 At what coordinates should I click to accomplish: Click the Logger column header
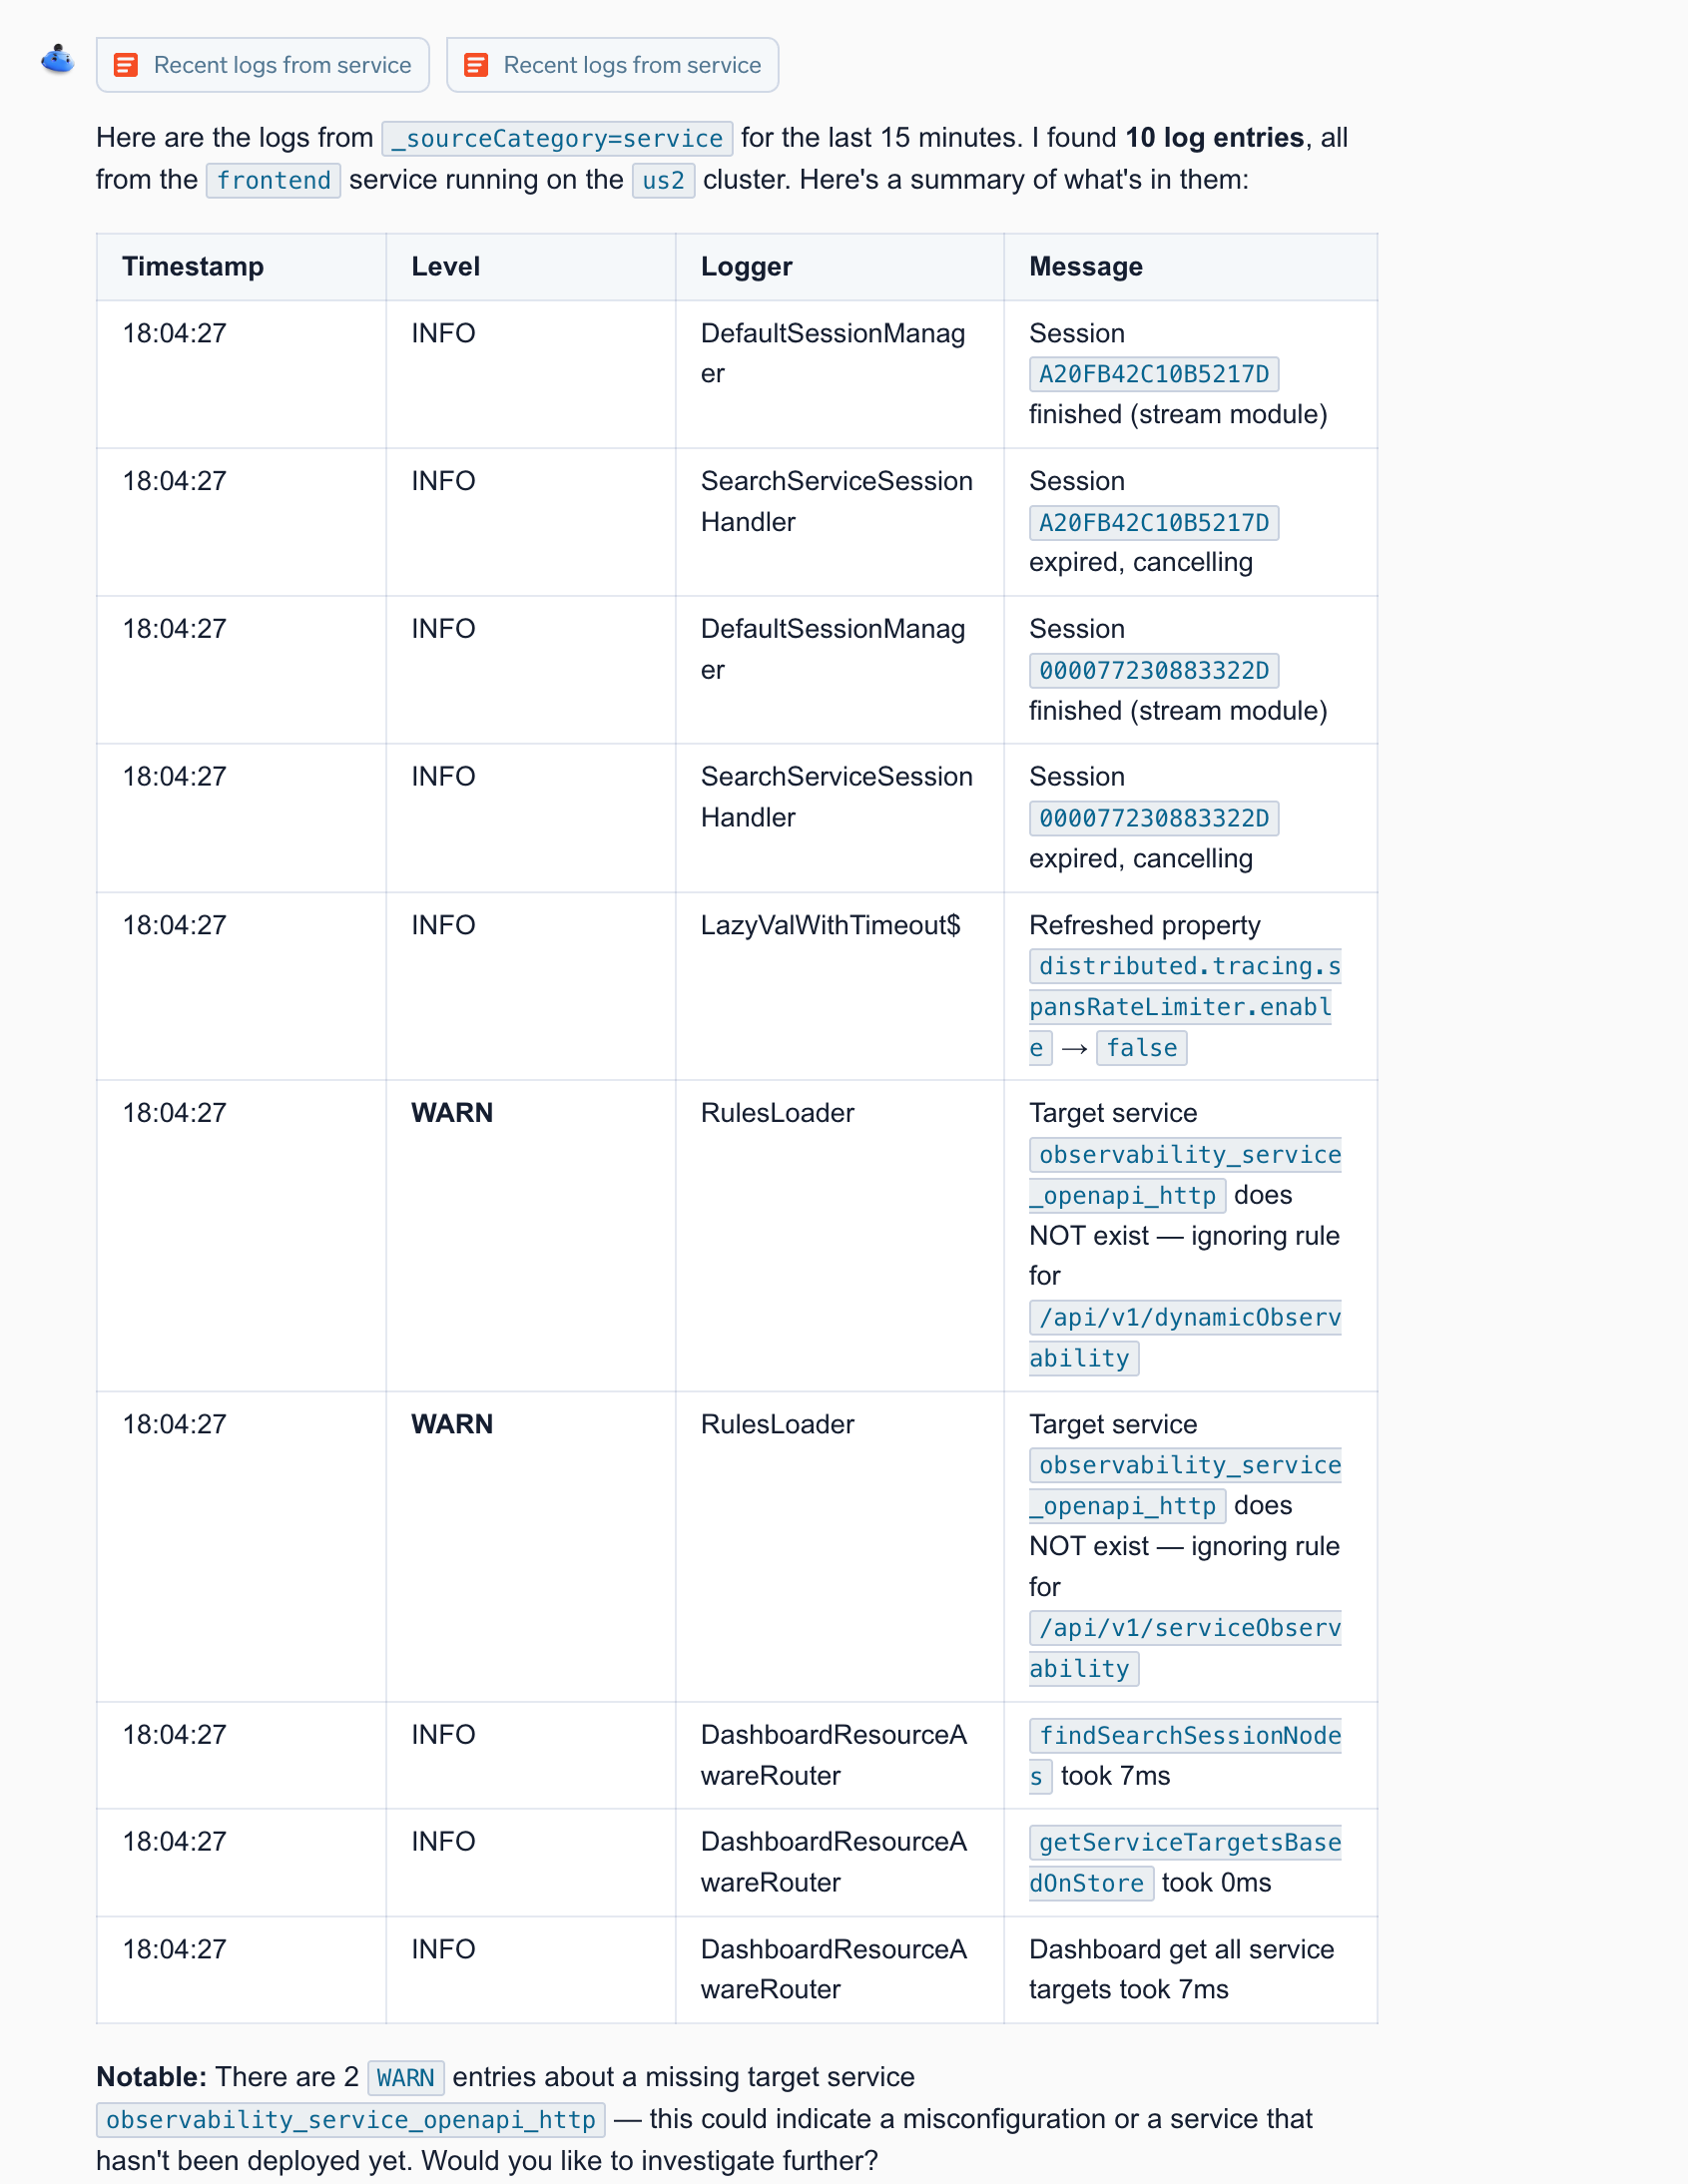746,267
